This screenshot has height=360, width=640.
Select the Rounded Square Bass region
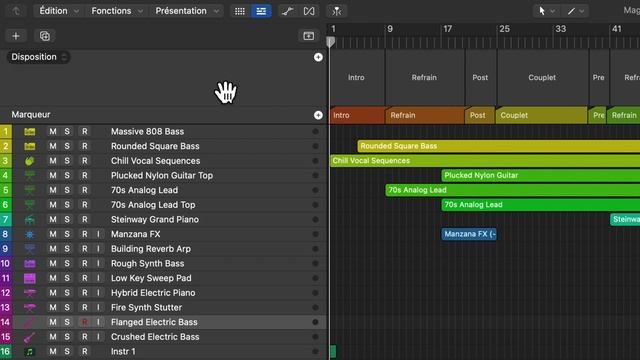point(499,146)
